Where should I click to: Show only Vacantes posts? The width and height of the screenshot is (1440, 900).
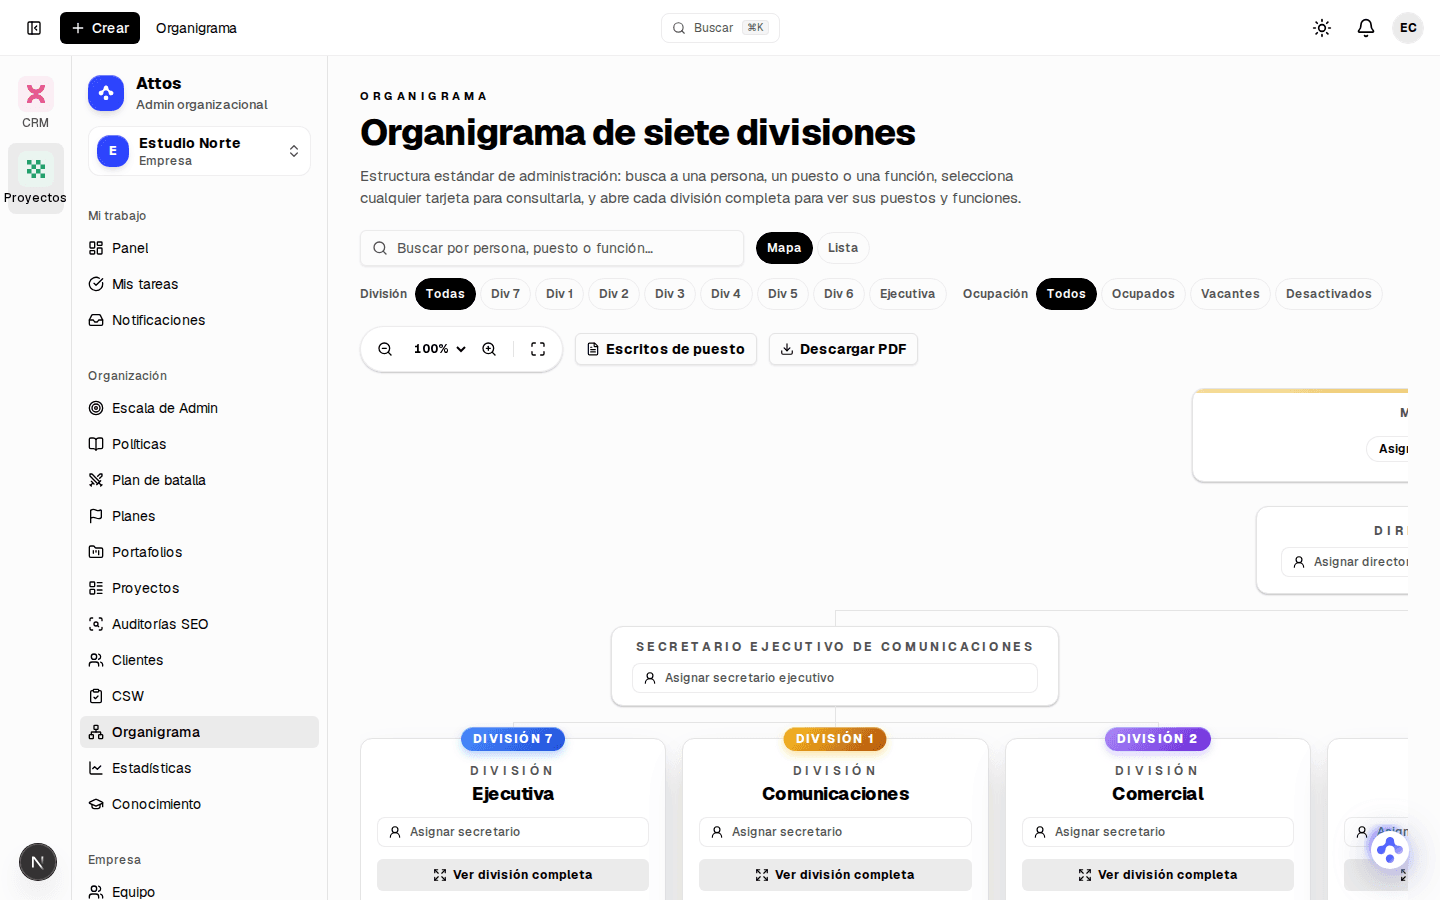click(x=1230, y=294)
